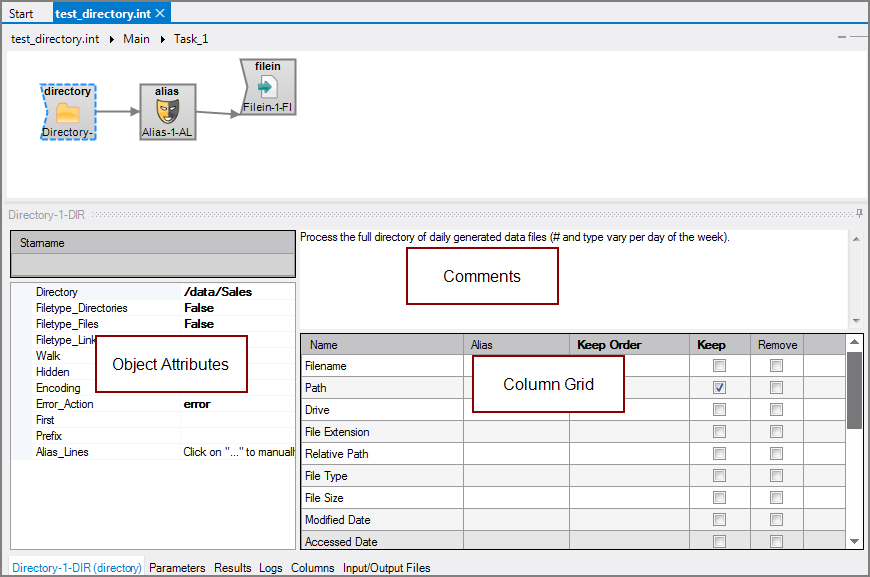Check Remove for Drive row
The width and height of the screenshot is (870, 577).
point(776,409)
